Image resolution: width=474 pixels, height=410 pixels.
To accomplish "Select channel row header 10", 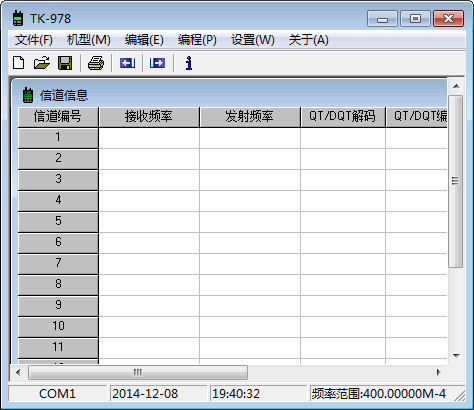I will tap(58, 327).
